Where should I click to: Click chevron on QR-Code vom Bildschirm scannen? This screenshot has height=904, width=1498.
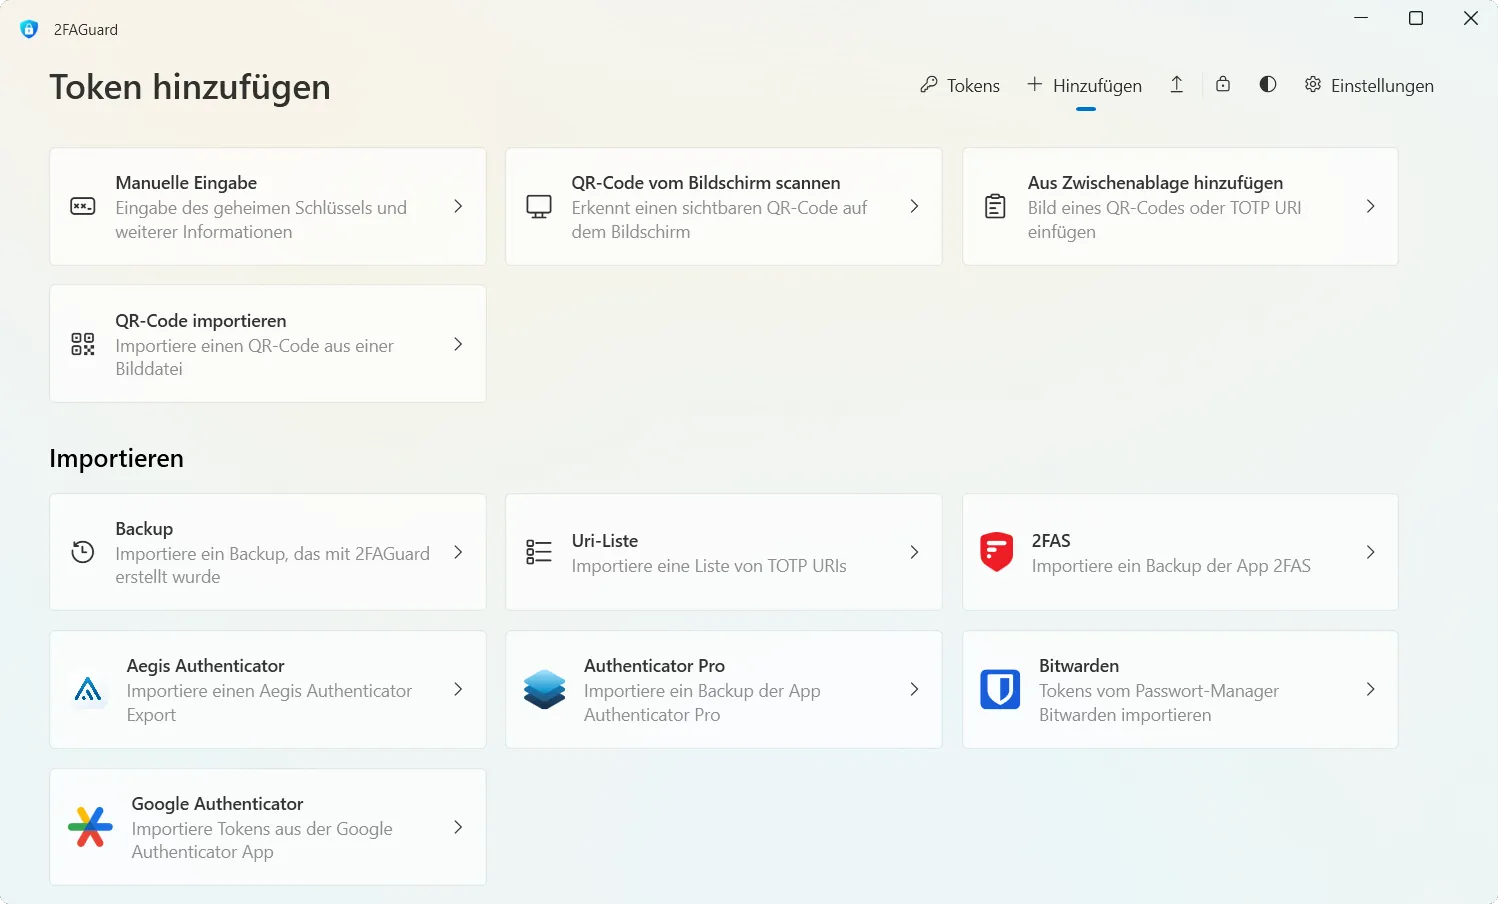(x=914, y=206)
